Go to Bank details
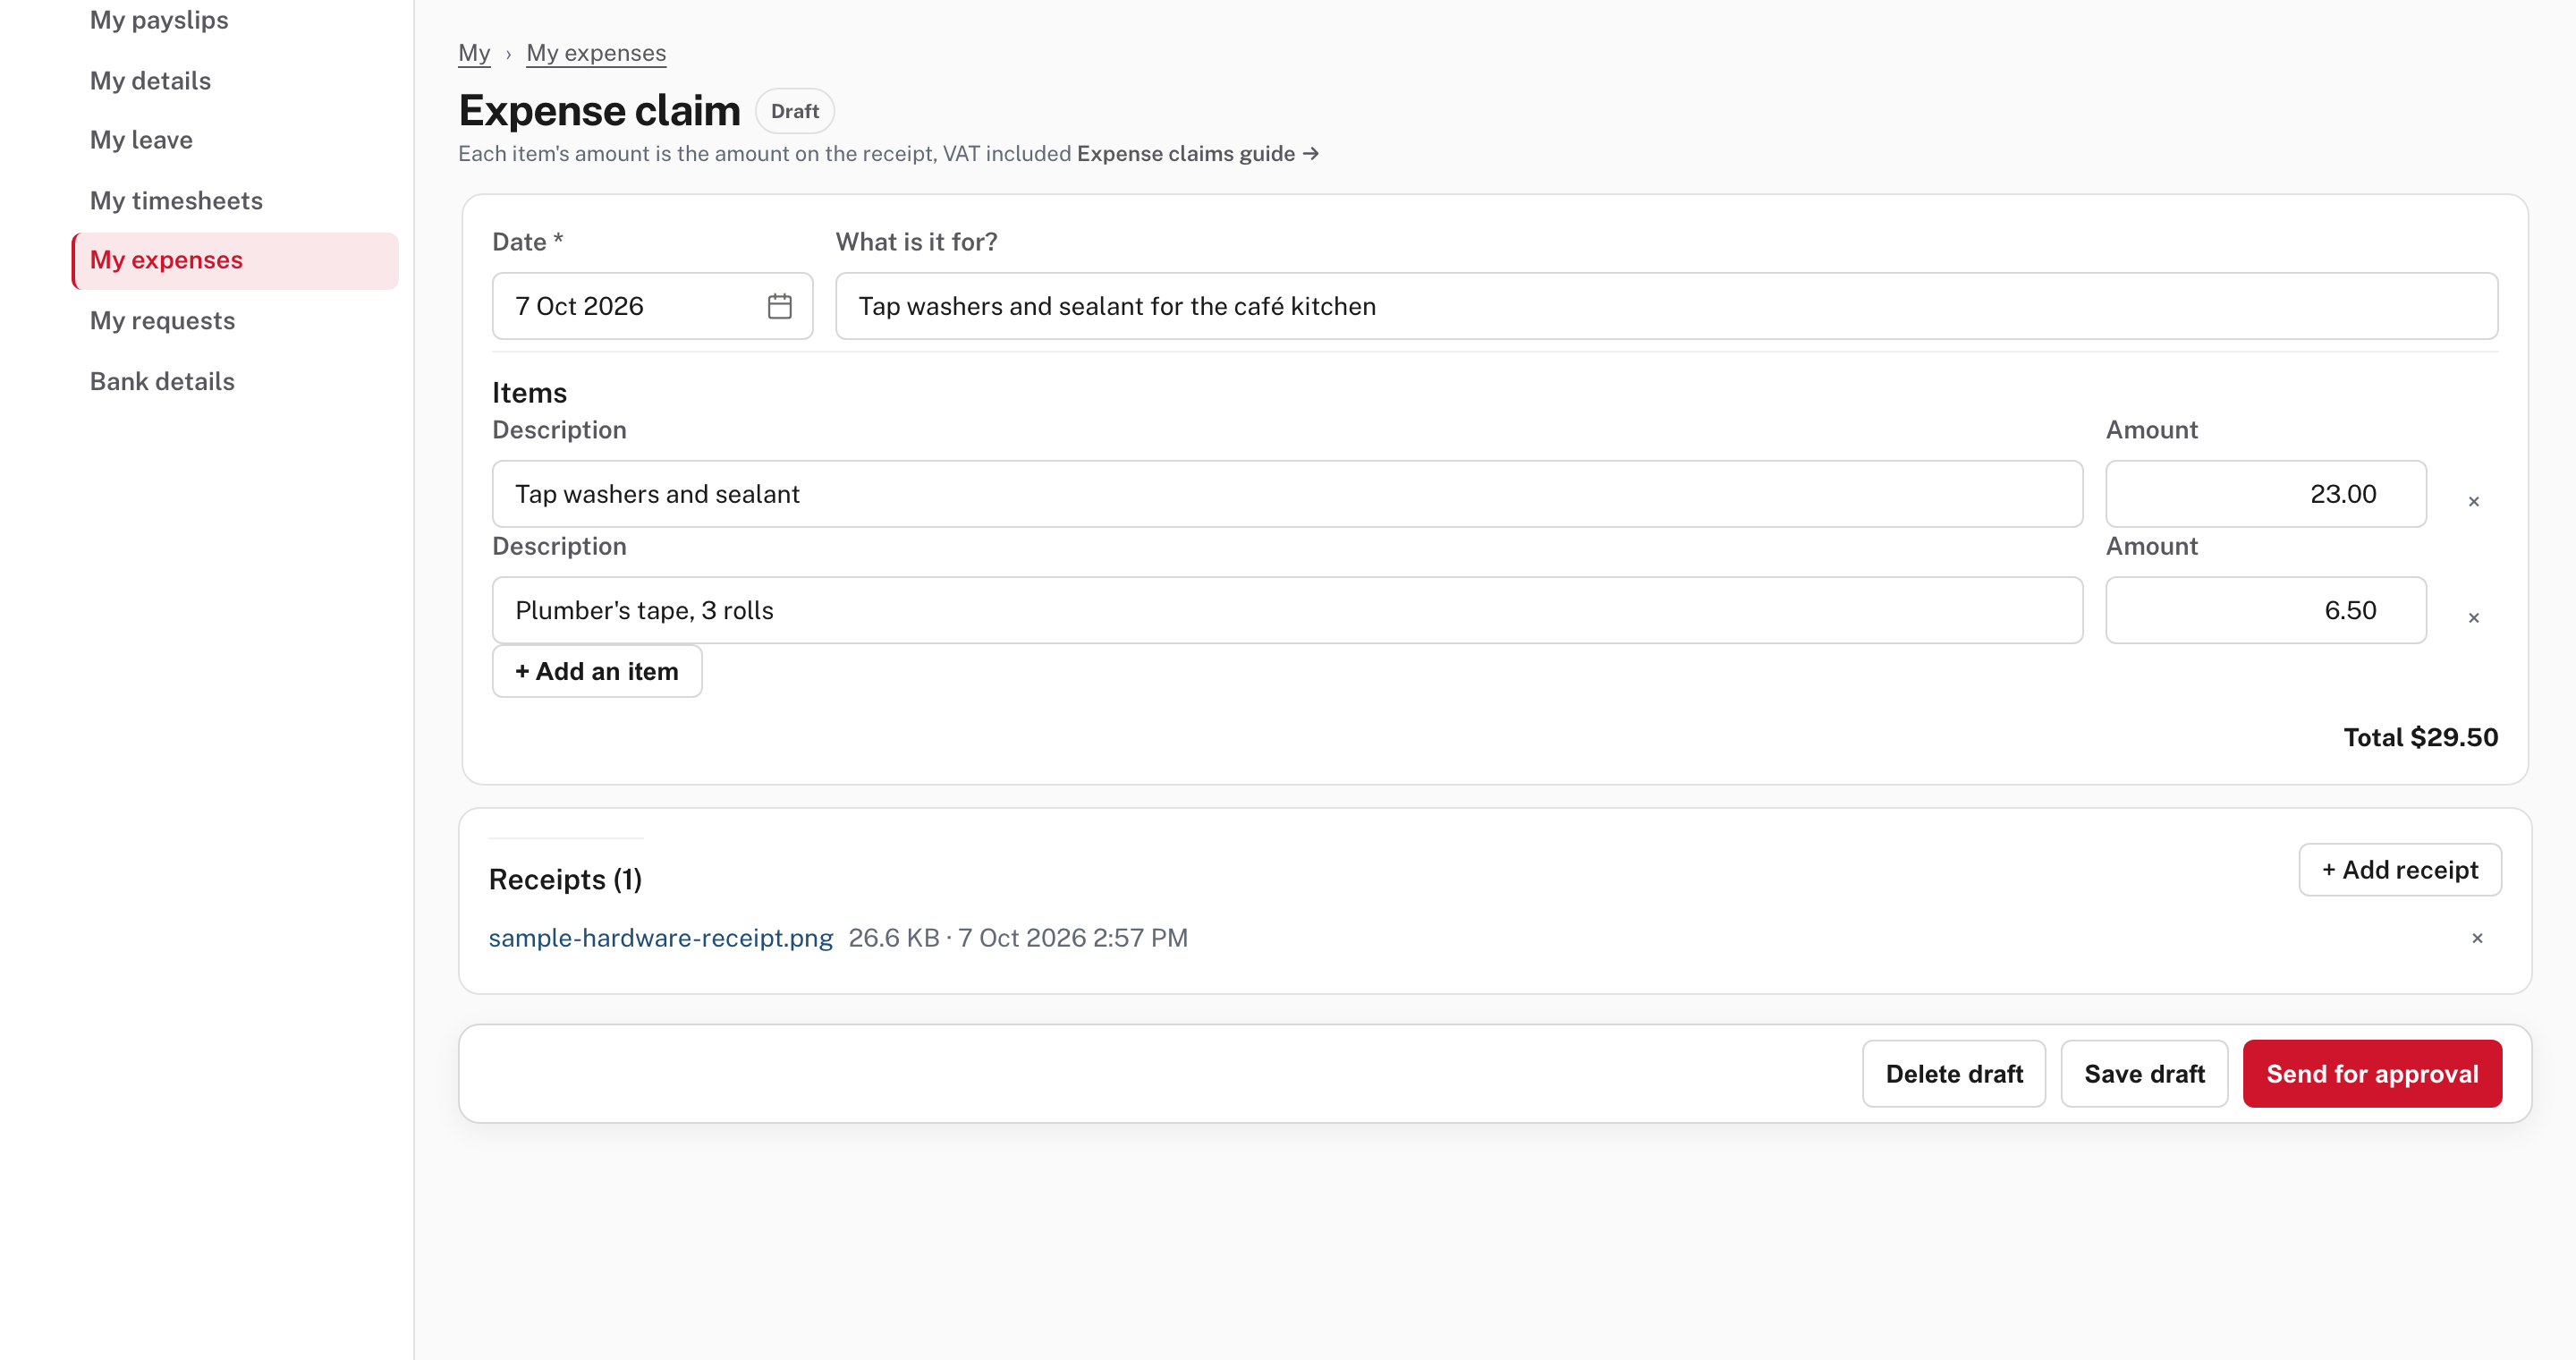This screenshot has width=2576, height=1360. 162,381
